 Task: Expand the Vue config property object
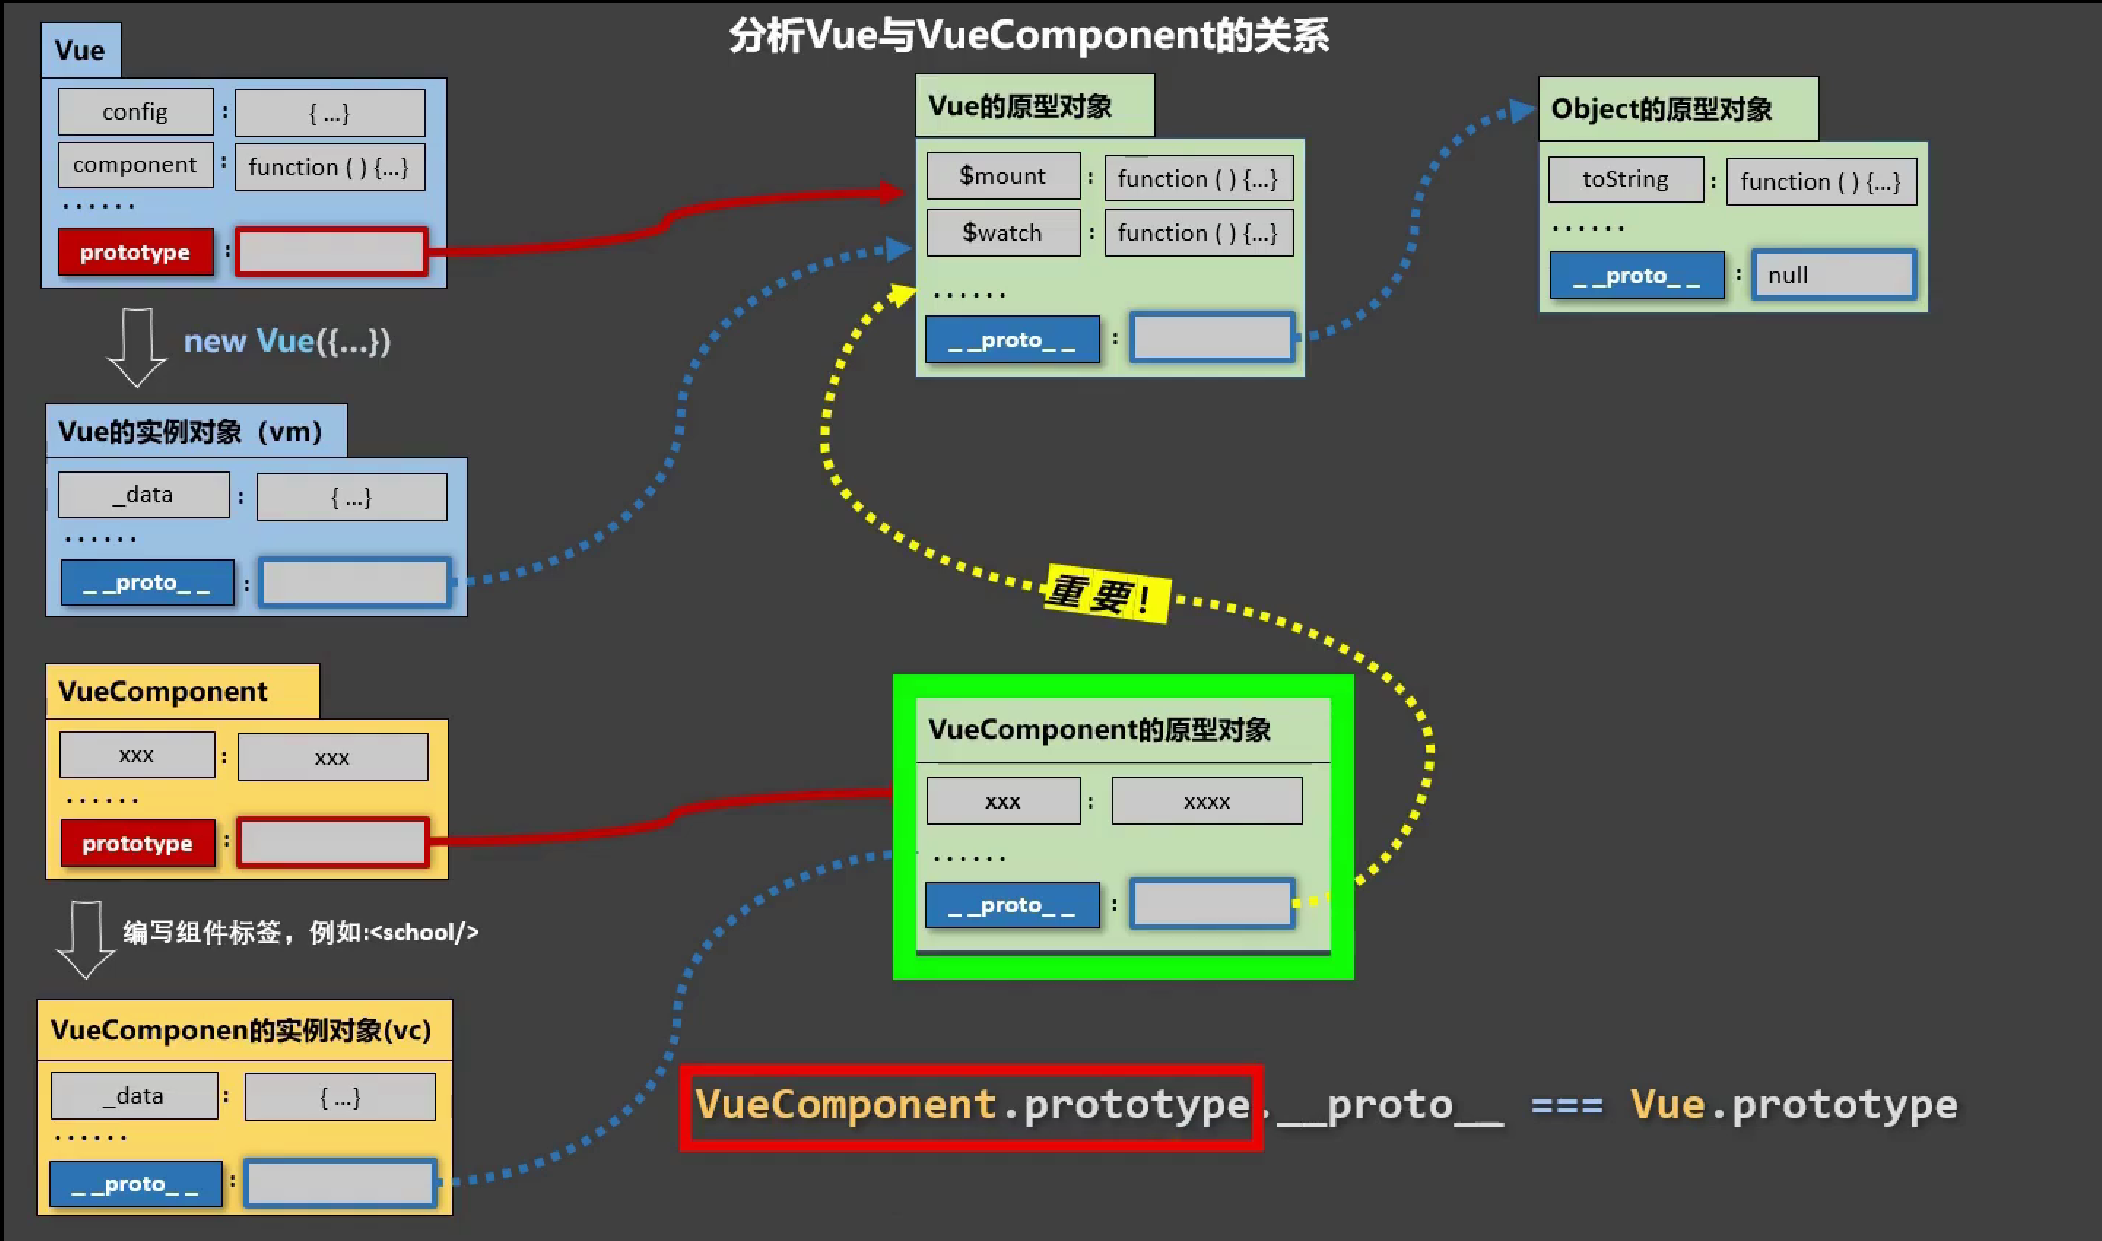(x=326, y=105)
